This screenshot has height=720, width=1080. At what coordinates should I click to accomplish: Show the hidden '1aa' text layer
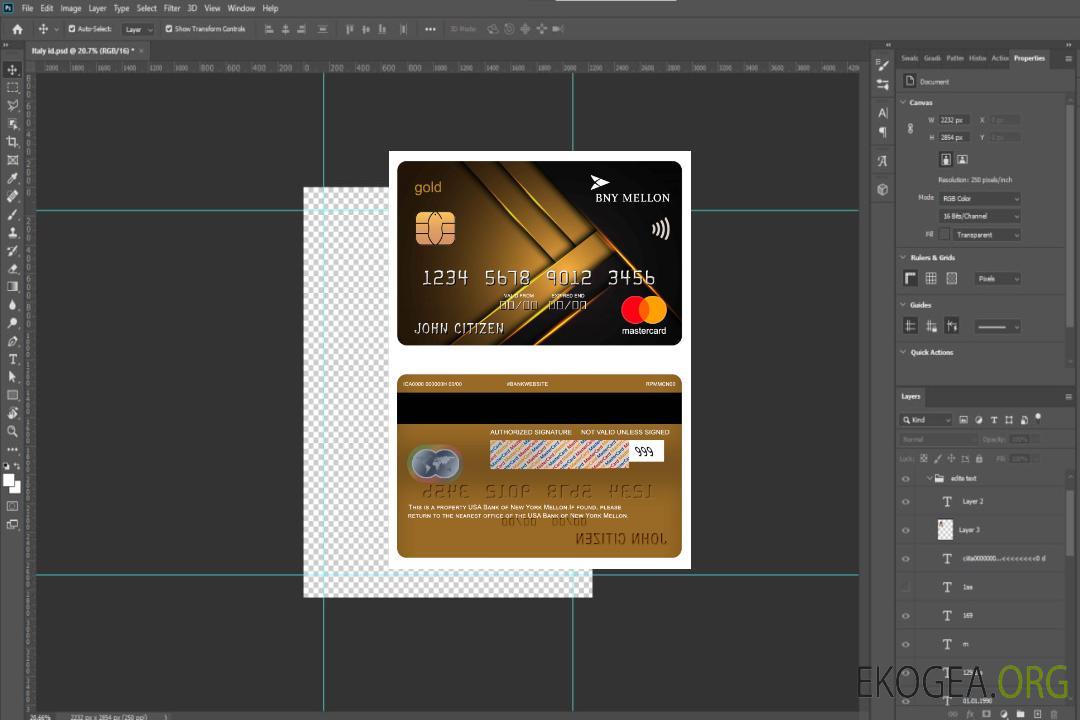pyautogui.click(x=906, y=587)
